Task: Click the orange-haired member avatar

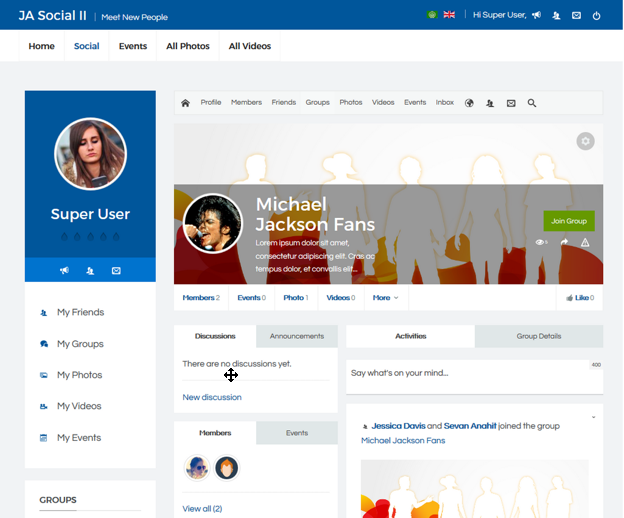Action: 226,467
